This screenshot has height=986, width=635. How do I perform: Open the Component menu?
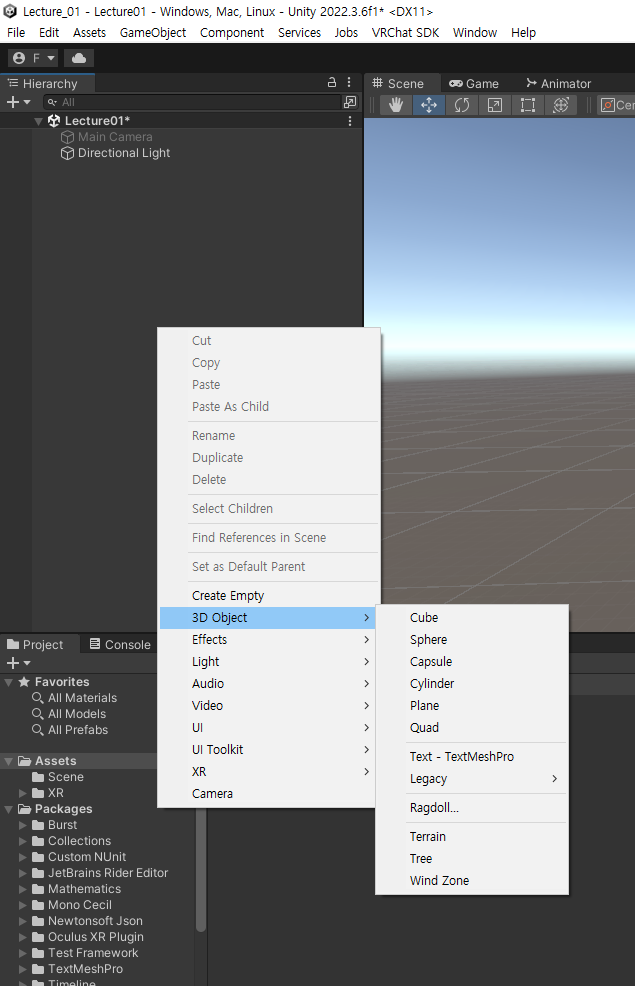[232, 33]
